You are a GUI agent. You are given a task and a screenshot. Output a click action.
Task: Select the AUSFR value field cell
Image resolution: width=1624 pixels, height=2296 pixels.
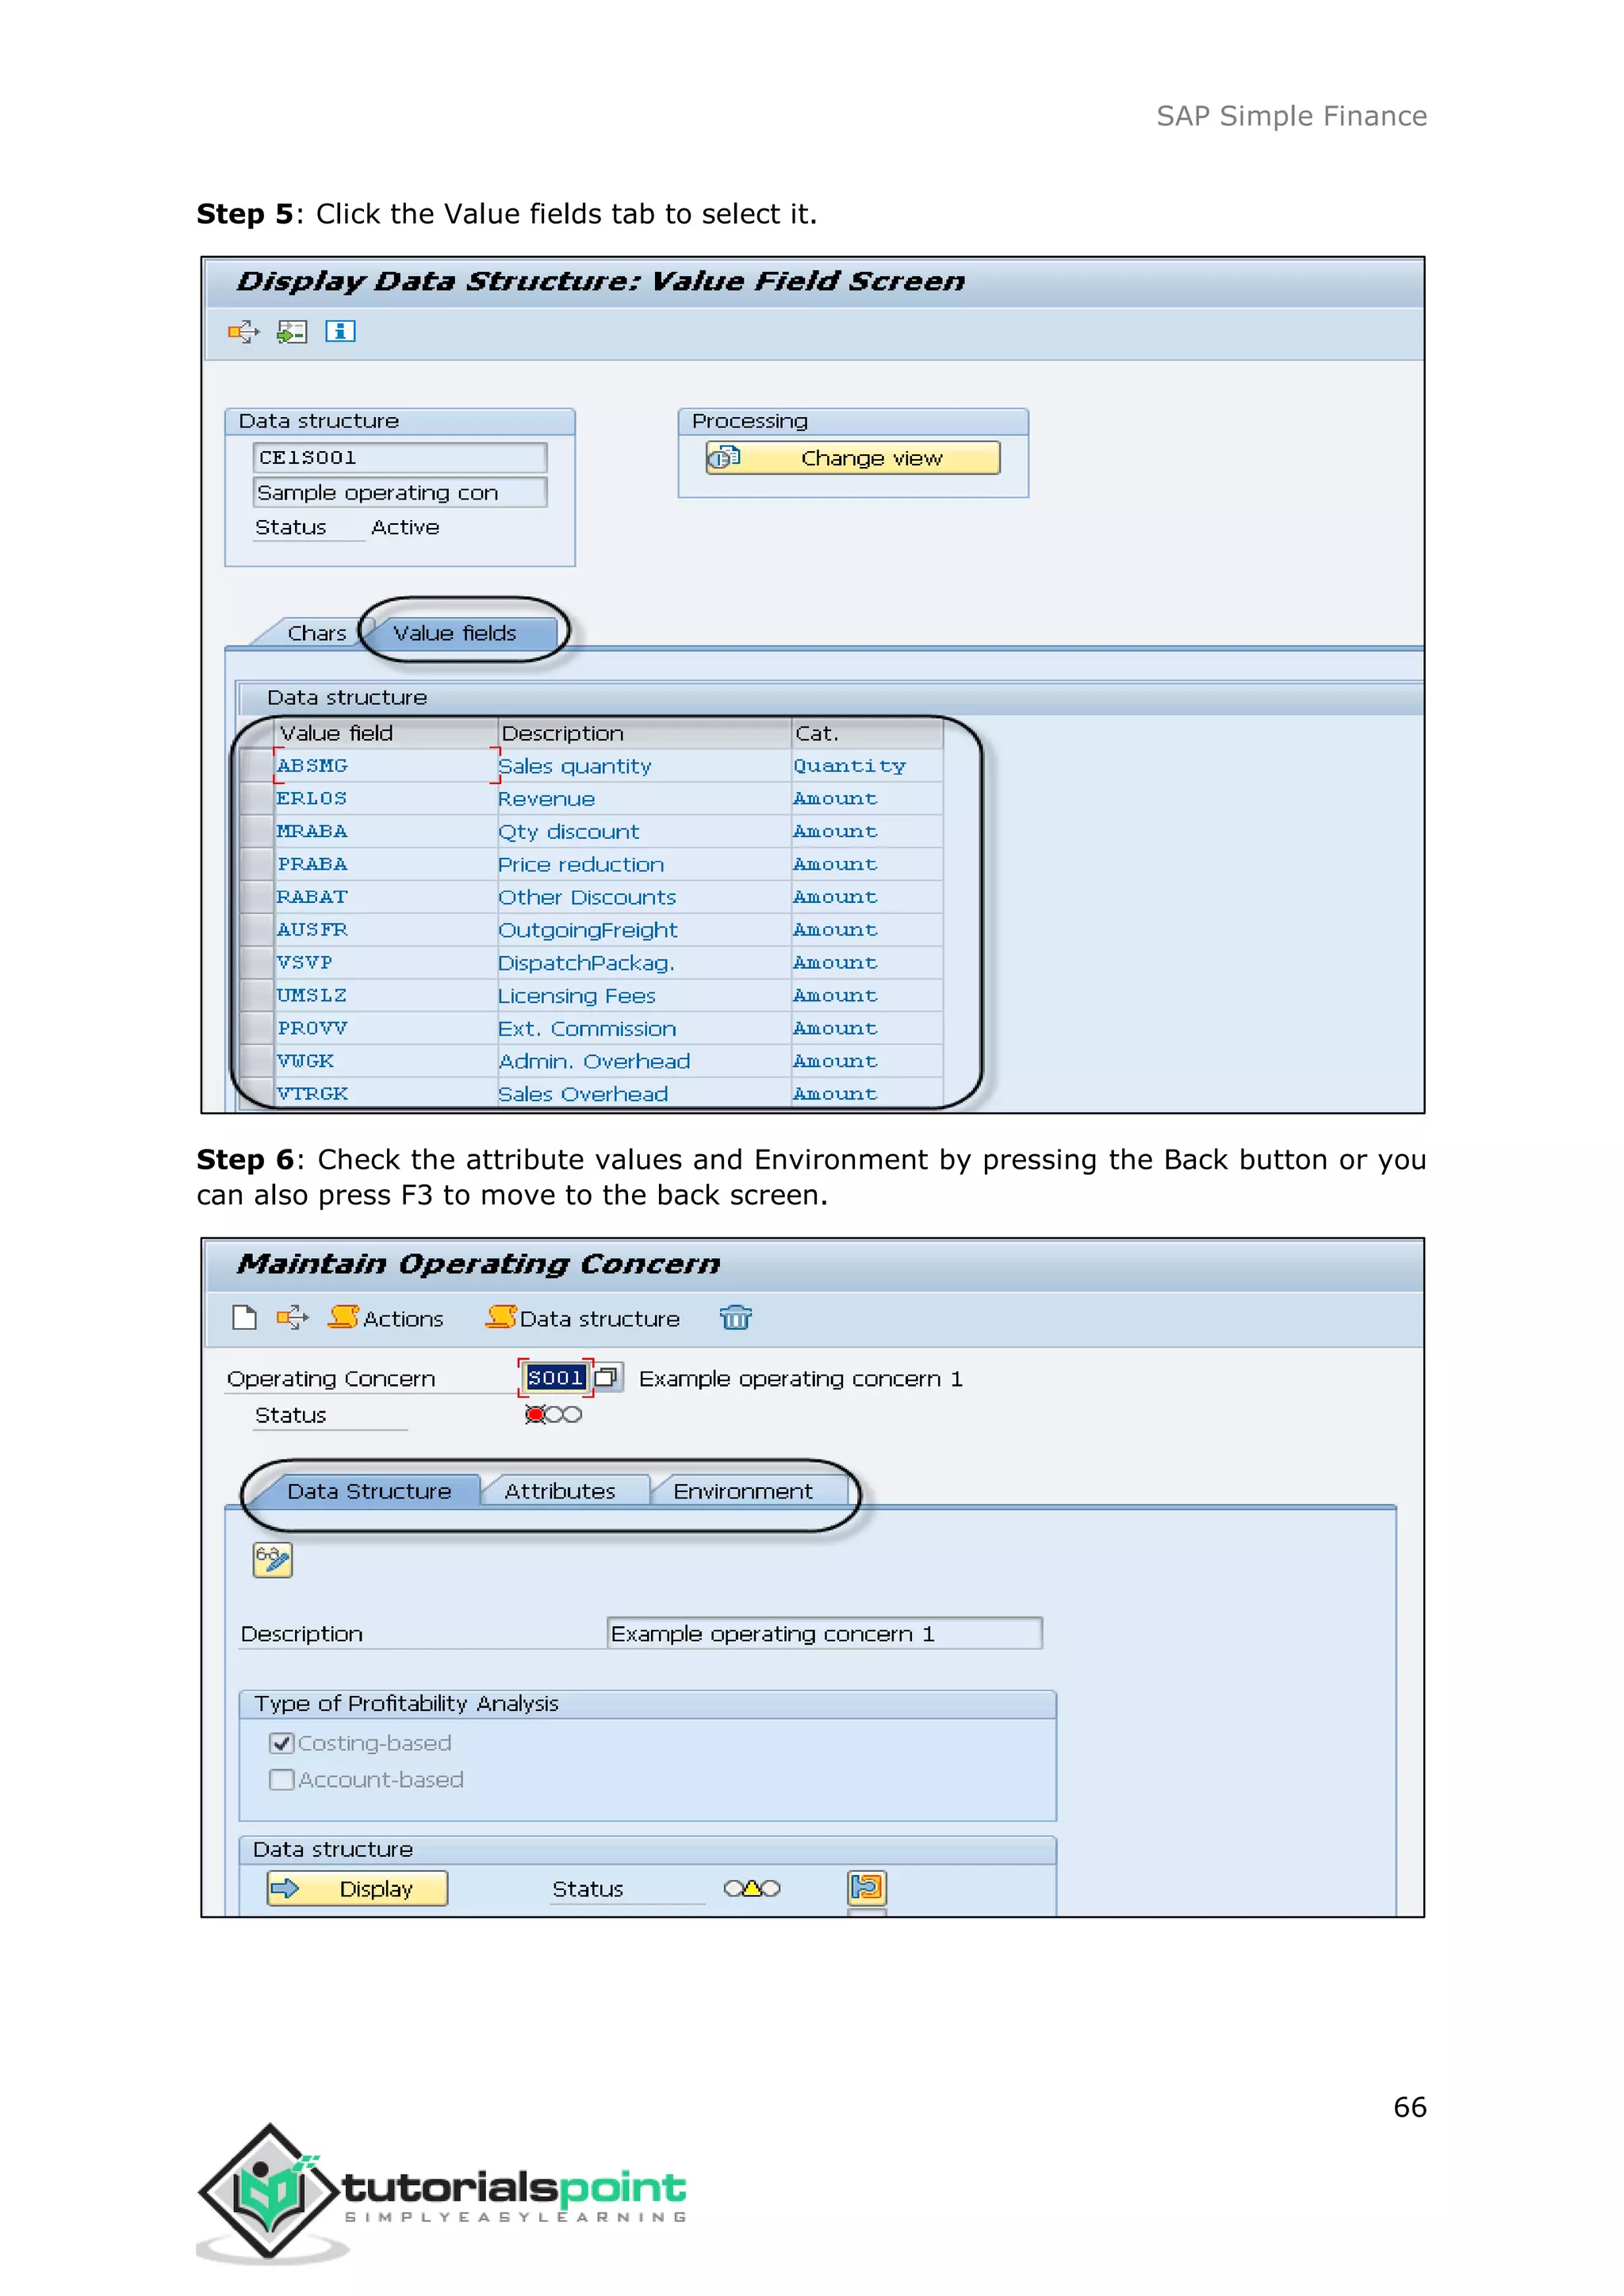(386, 930)
